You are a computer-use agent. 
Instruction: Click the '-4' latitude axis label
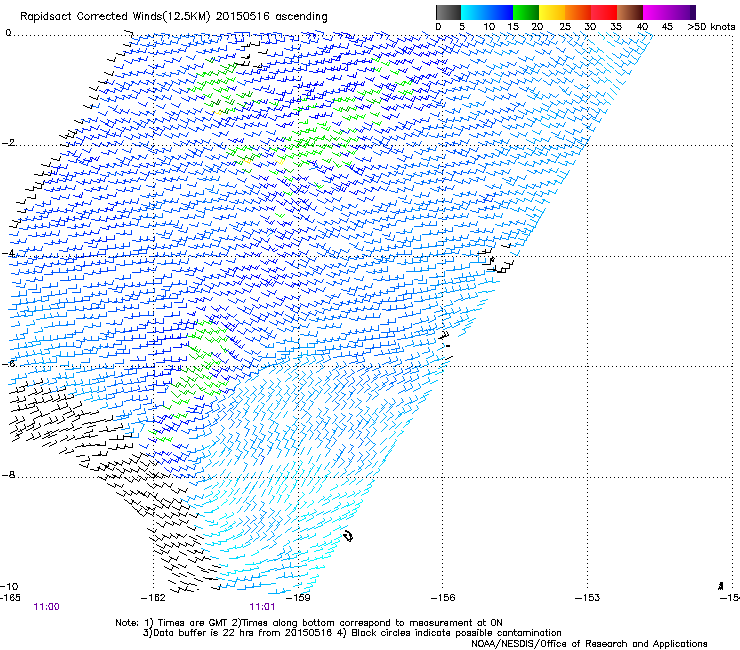pyautogui.click(x=9, y=253)
